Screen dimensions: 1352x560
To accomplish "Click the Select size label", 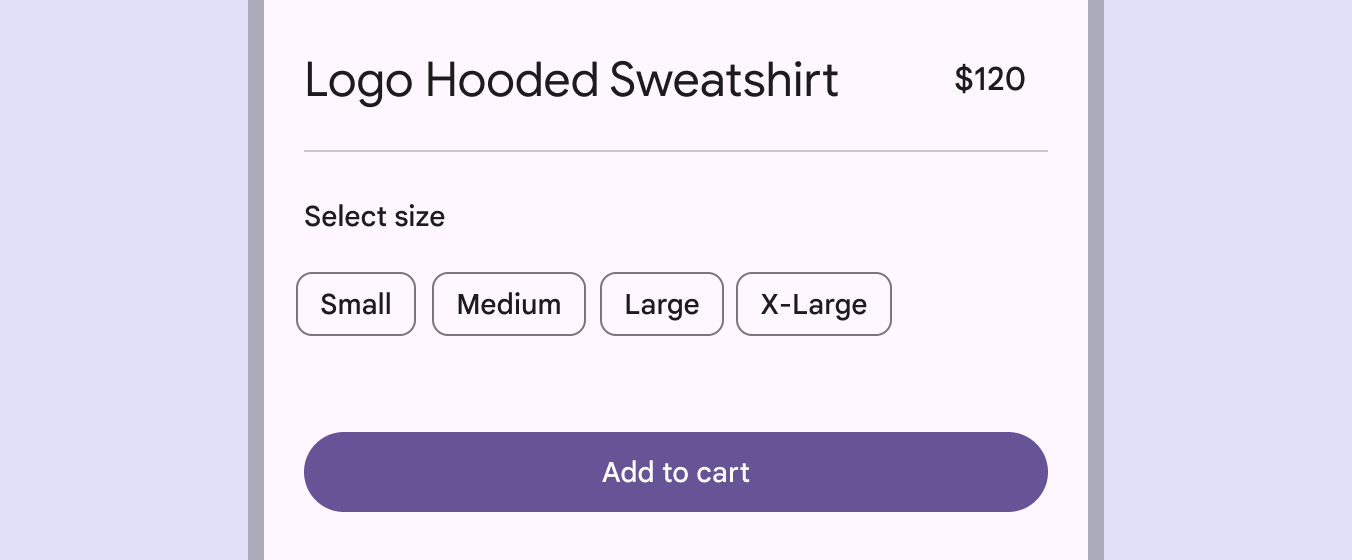I will [x=374, y=216].
